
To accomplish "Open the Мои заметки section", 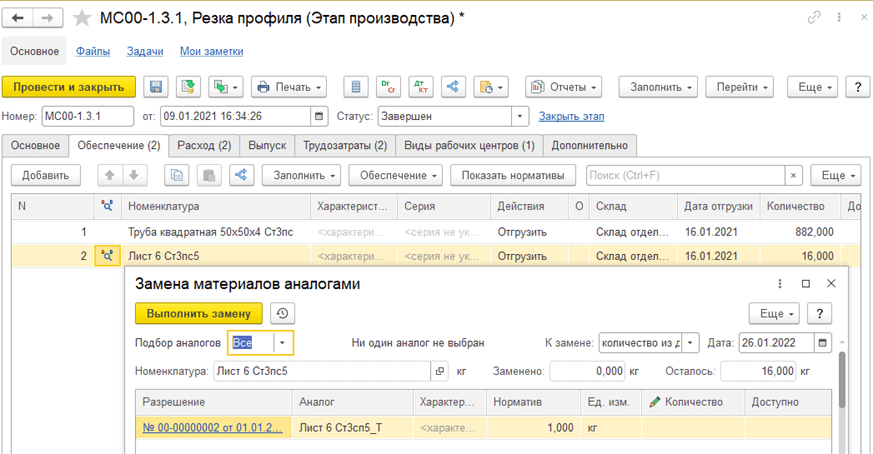I will 212,51.
